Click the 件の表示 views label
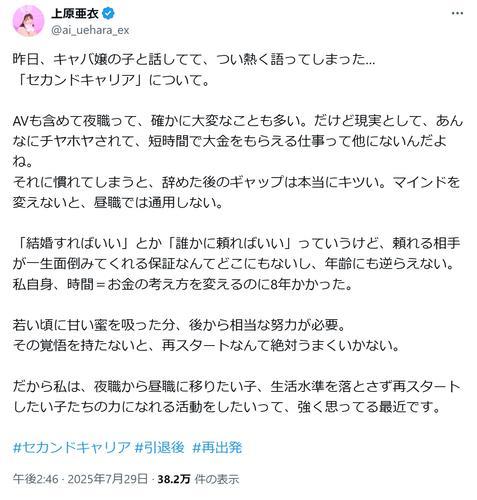The height and width of the screenshot is (500, 477). [x=217, y=479]
